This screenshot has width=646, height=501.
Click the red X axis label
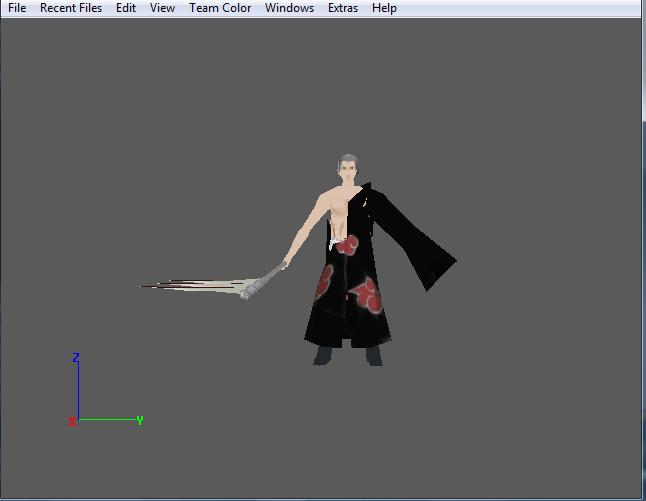point(72,423)
